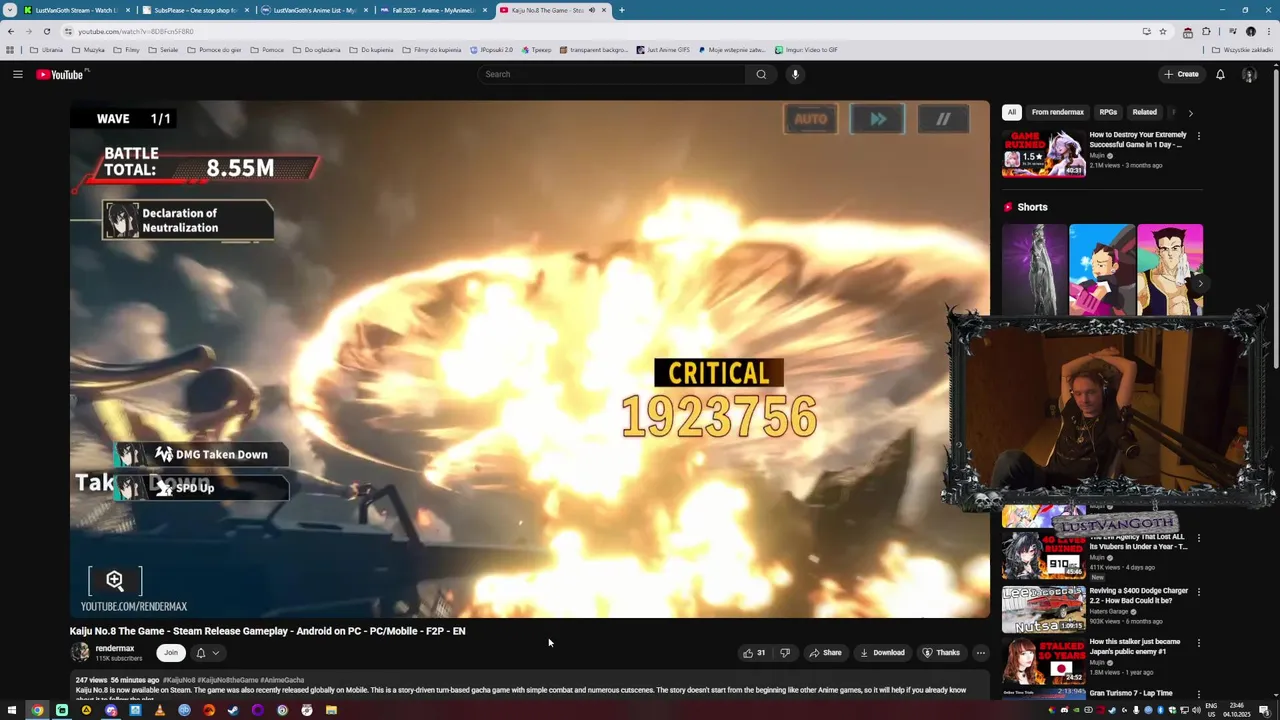Open 'How to Destroy Your Extremely Successful Game' thumbnail
The image size is (1280, 720).
pos(1044,153)
